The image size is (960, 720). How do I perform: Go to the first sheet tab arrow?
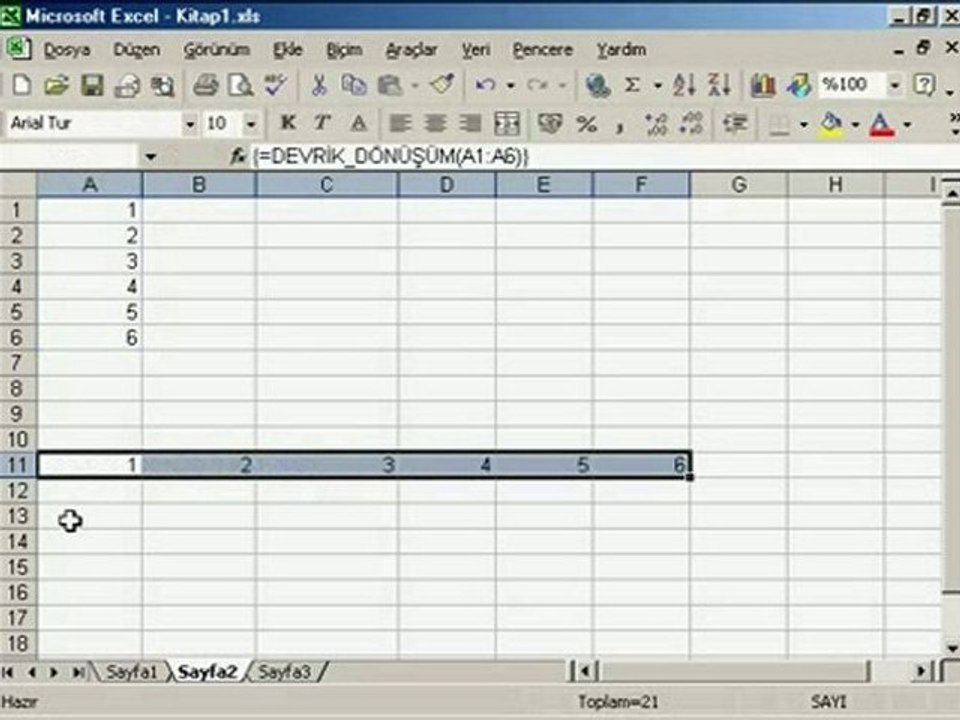[8, 672]
